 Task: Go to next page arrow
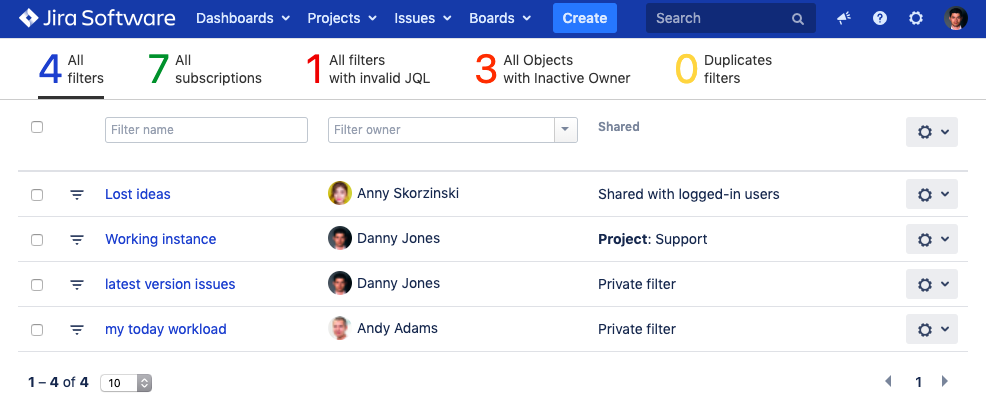click(945, 382)
